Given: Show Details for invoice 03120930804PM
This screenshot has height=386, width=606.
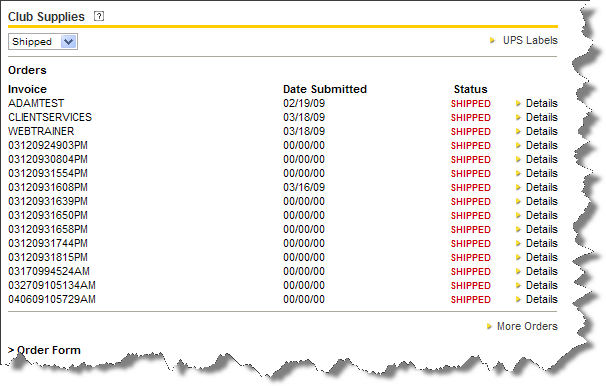Looking at the screenshot, I should coord(541,159).
